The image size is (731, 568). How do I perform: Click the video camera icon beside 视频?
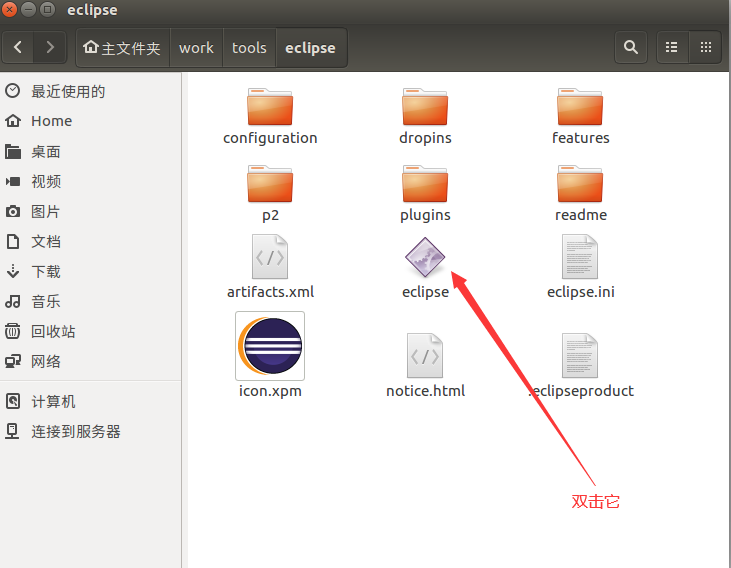pyautogui.click(x=13, y=181)
